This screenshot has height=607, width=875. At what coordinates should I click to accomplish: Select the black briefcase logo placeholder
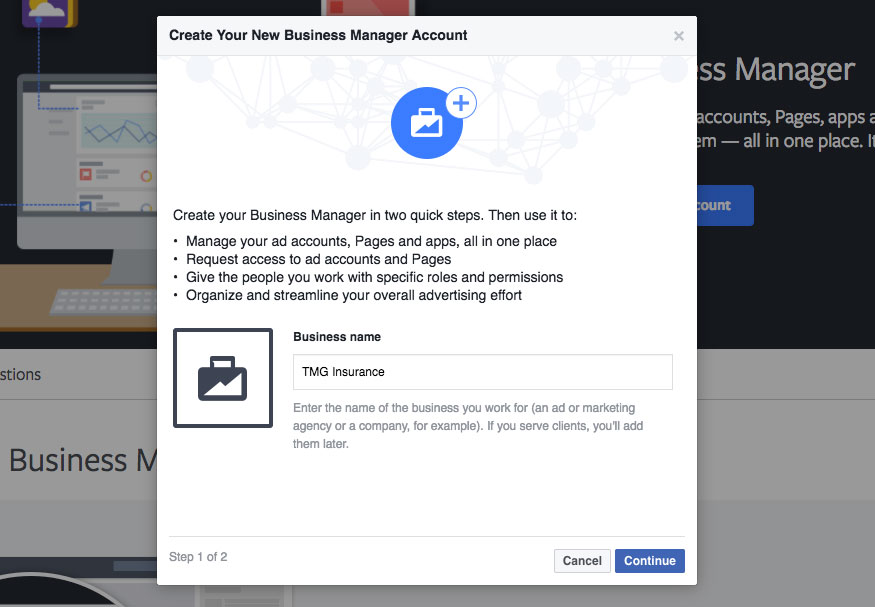tap(223, 378)
